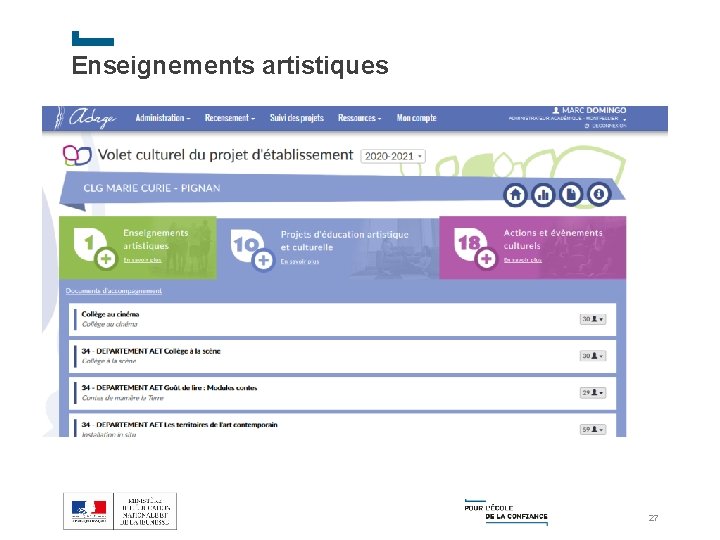Screen dimensions: 720x540
Task: Open the Administration menu
Action: click(163, 118)
